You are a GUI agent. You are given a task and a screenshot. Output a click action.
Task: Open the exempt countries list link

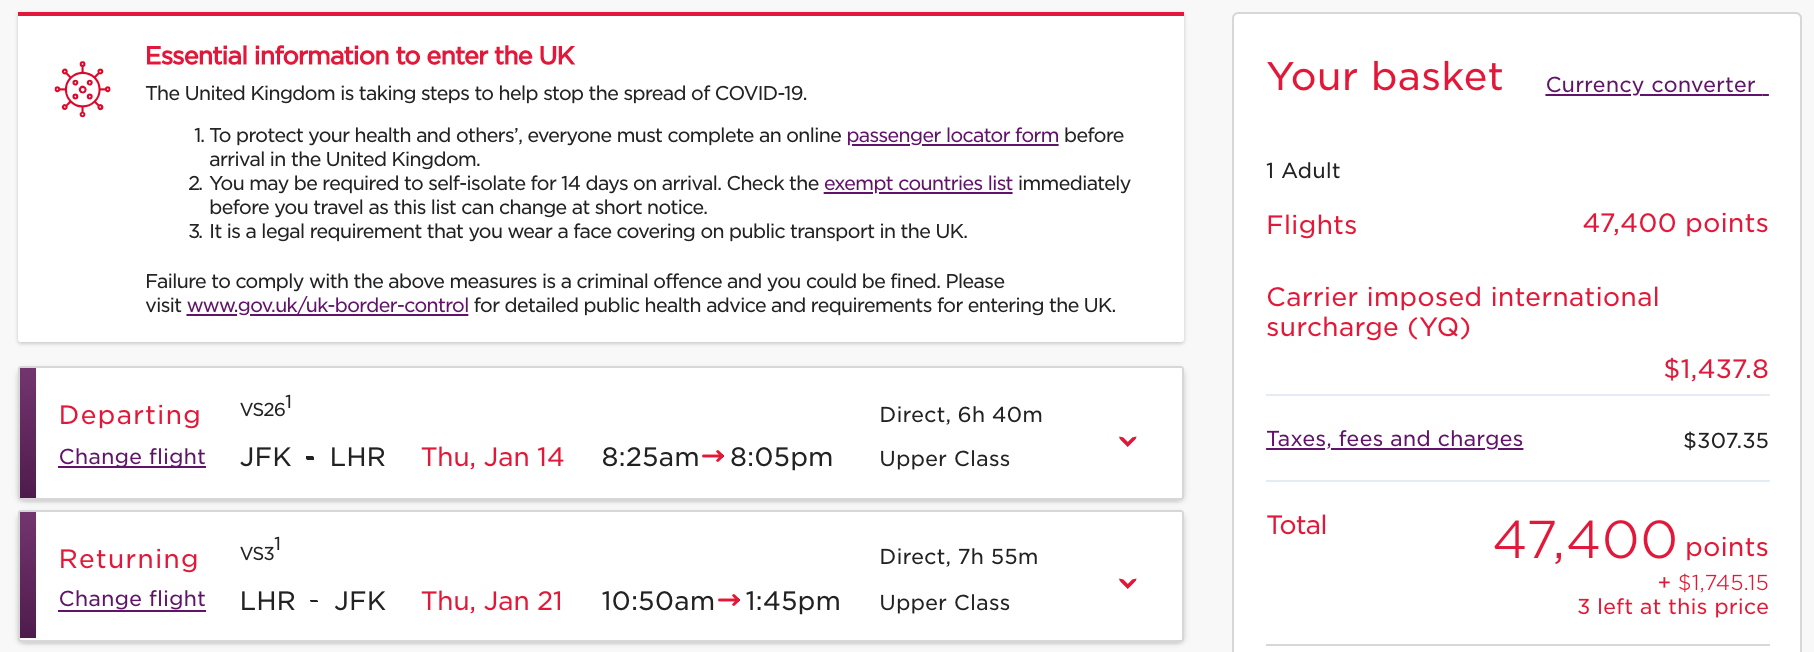pyautogui.click(x=917, y=183)
